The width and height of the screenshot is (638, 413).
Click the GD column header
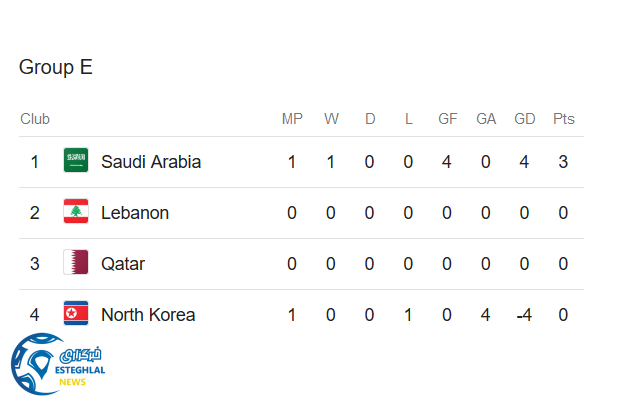pos(525,119)
